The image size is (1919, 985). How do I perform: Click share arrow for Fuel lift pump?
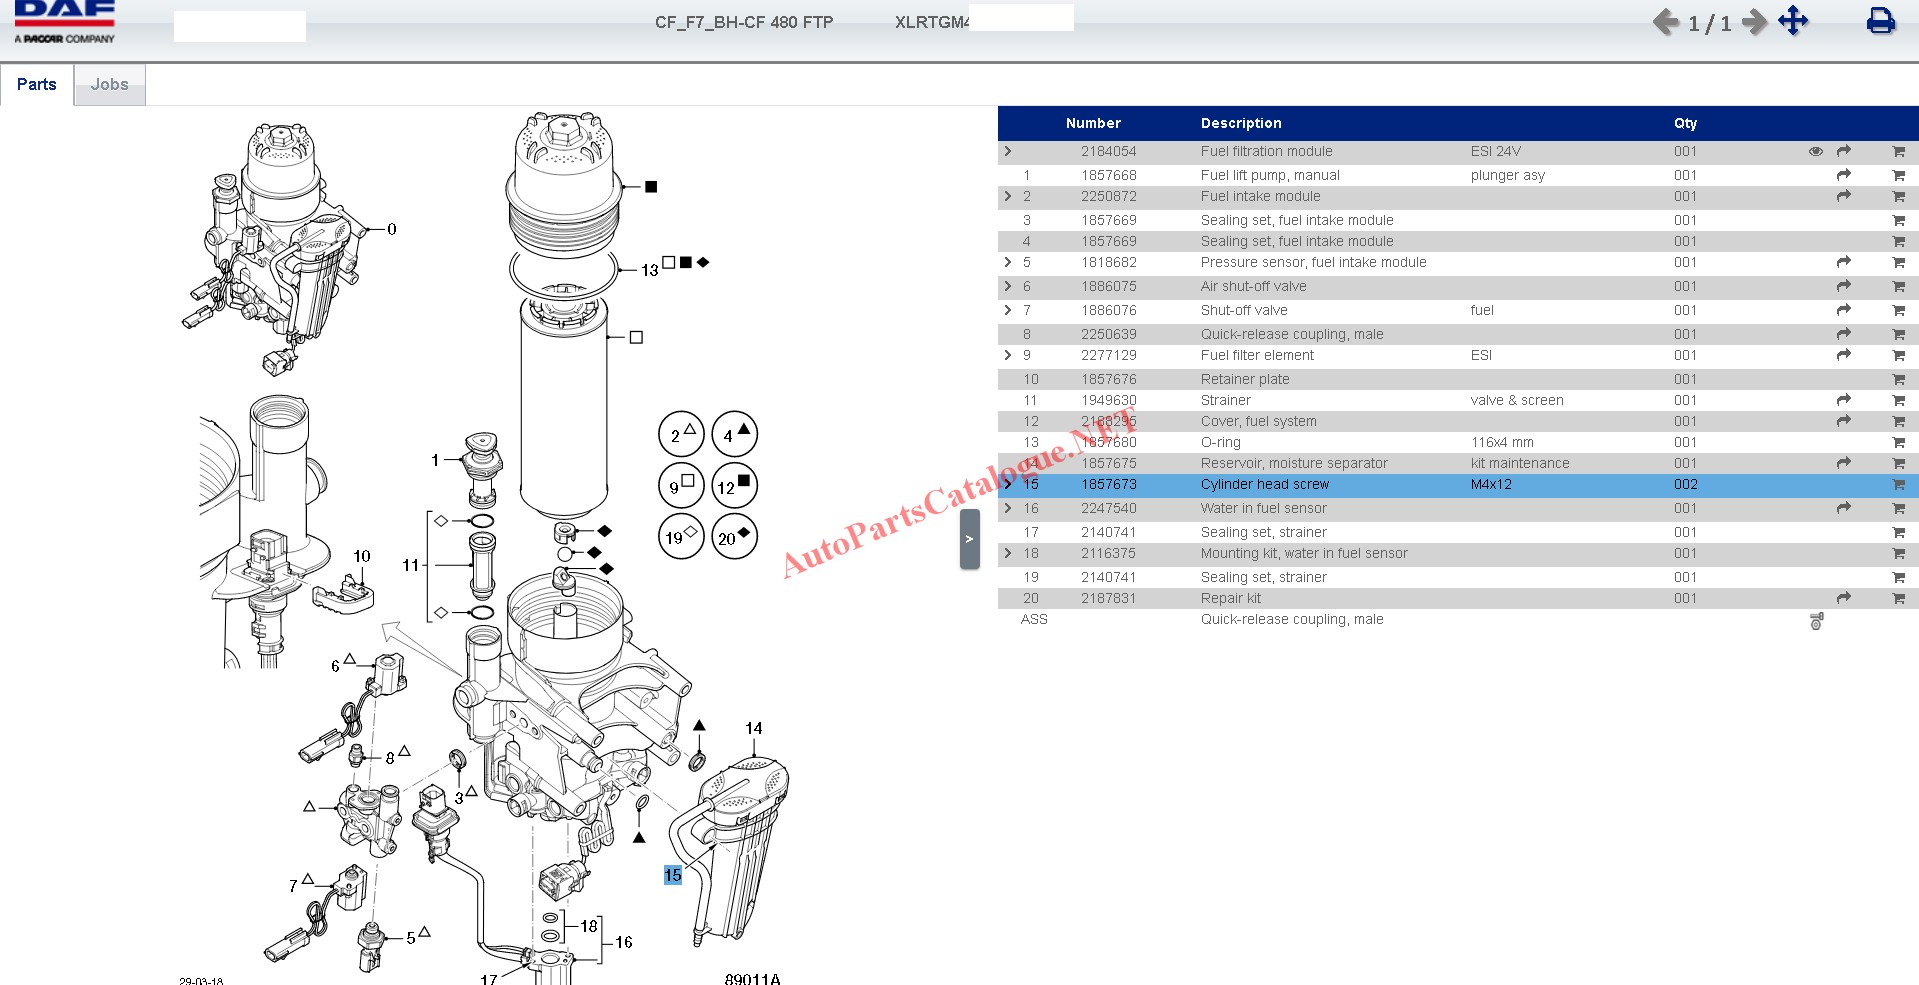coord(1844,175)
